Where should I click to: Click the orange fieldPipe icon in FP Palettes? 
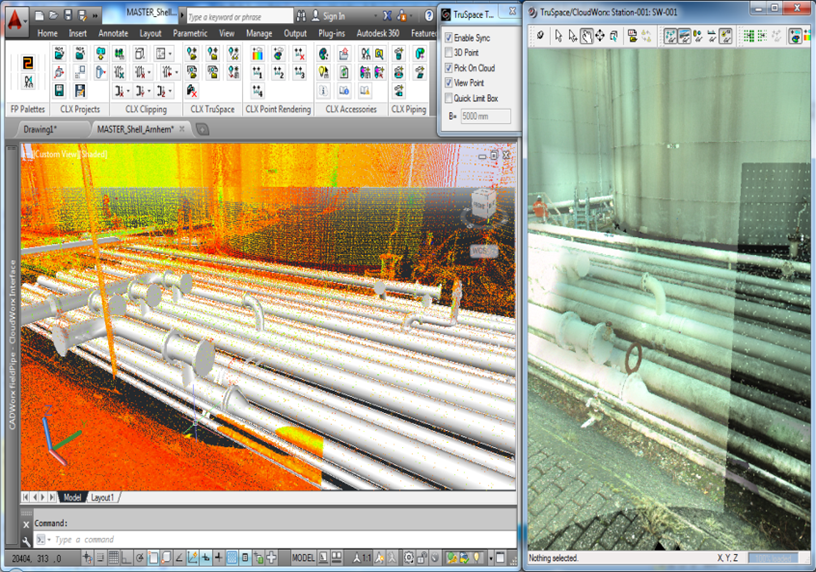tap(28, 63)
